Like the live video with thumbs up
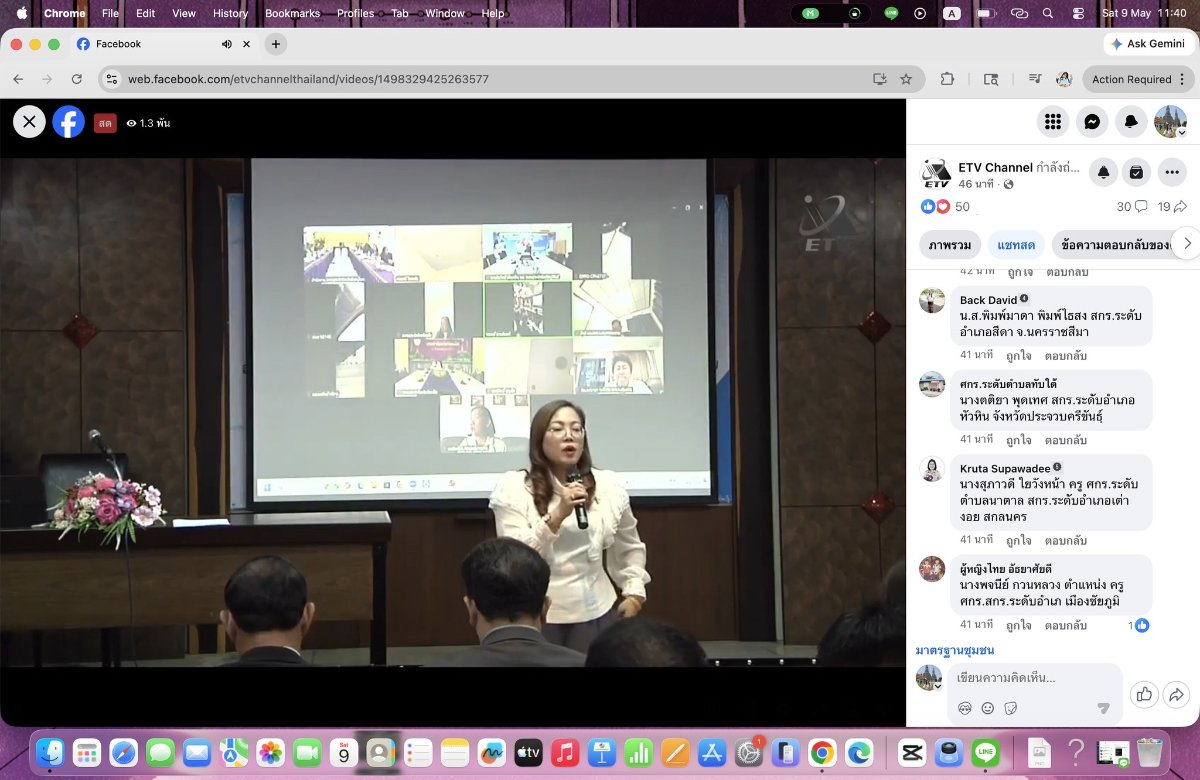 point(1145,694)
